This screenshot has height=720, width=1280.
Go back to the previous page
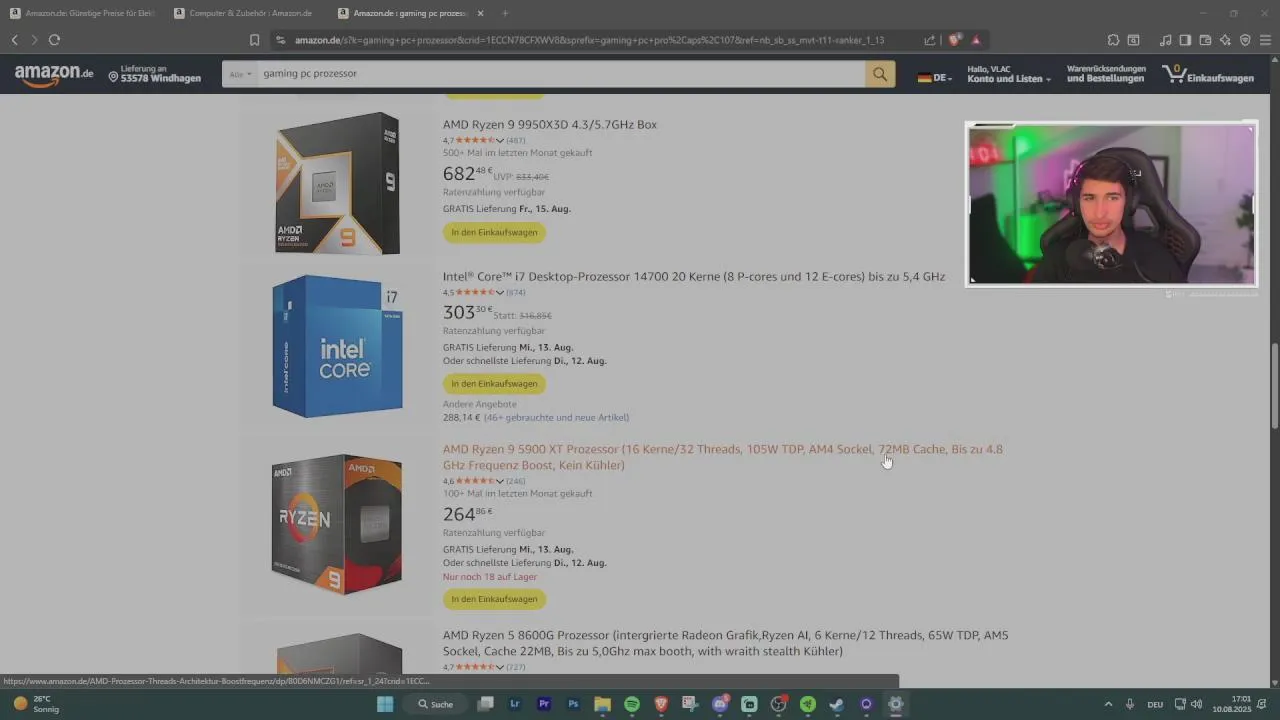(14, 40)
